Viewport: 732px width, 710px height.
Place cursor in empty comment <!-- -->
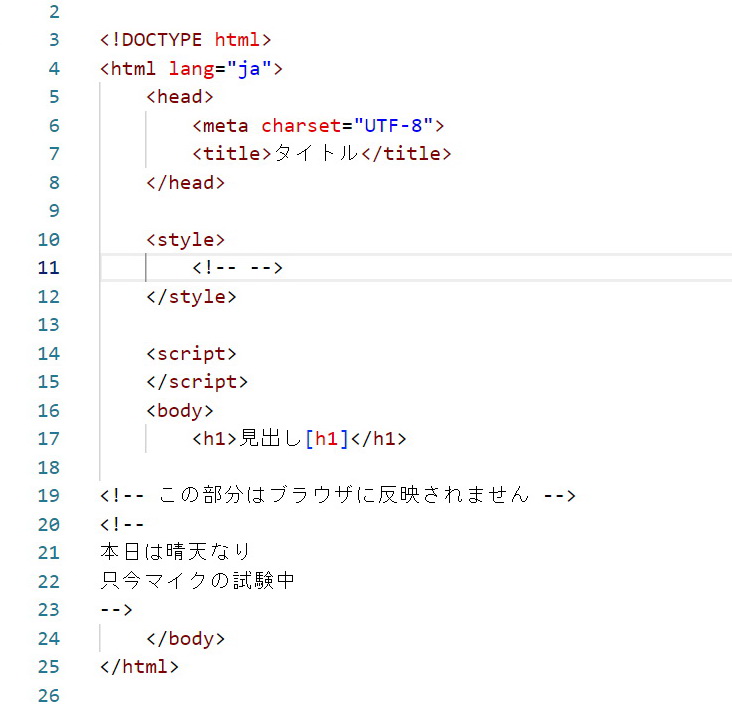pos(238,267)
